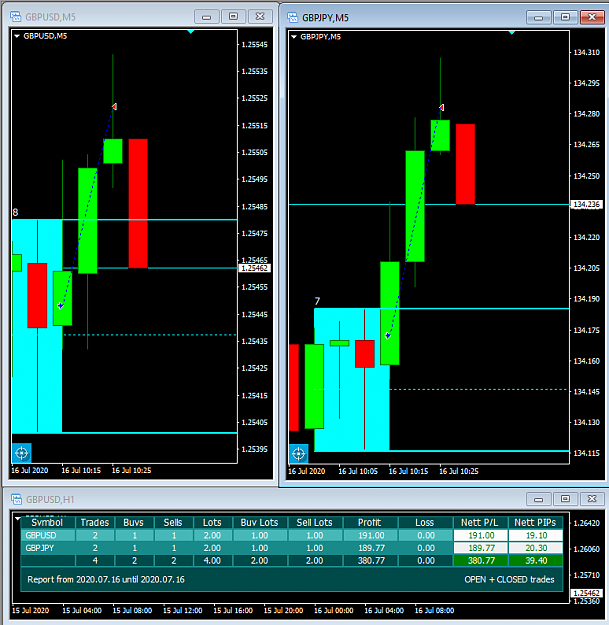Select the GBPUSD row symbol cell
The width and height of the screenshot is (609, 625).
[x=47, y=535]
